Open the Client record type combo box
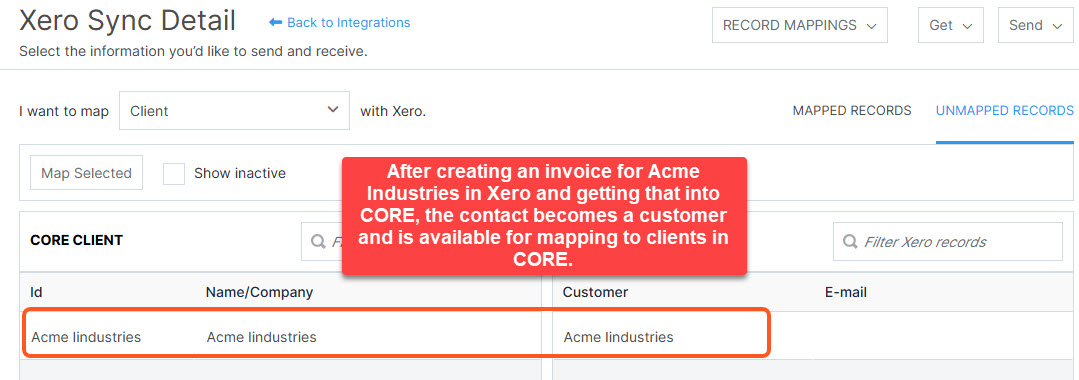1079x380 pixels. click(x=234, y=111)
